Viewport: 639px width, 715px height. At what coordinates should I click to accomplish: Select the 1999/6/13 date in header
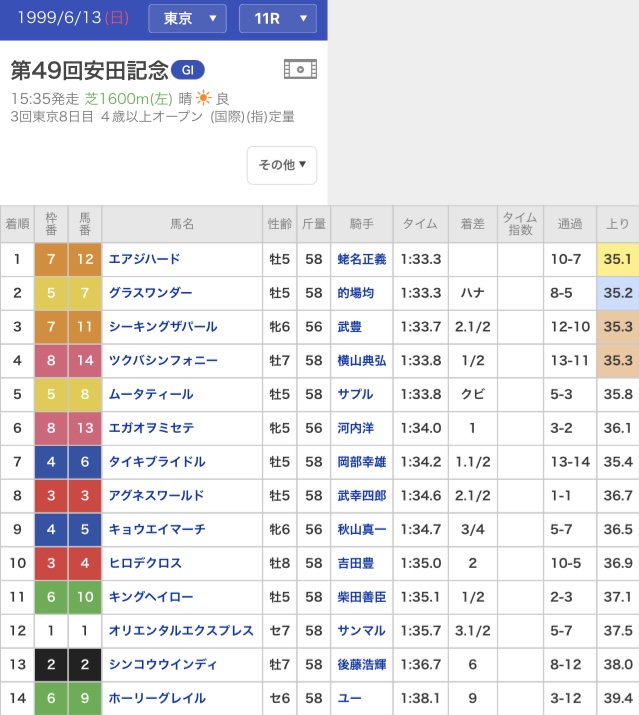66,19
